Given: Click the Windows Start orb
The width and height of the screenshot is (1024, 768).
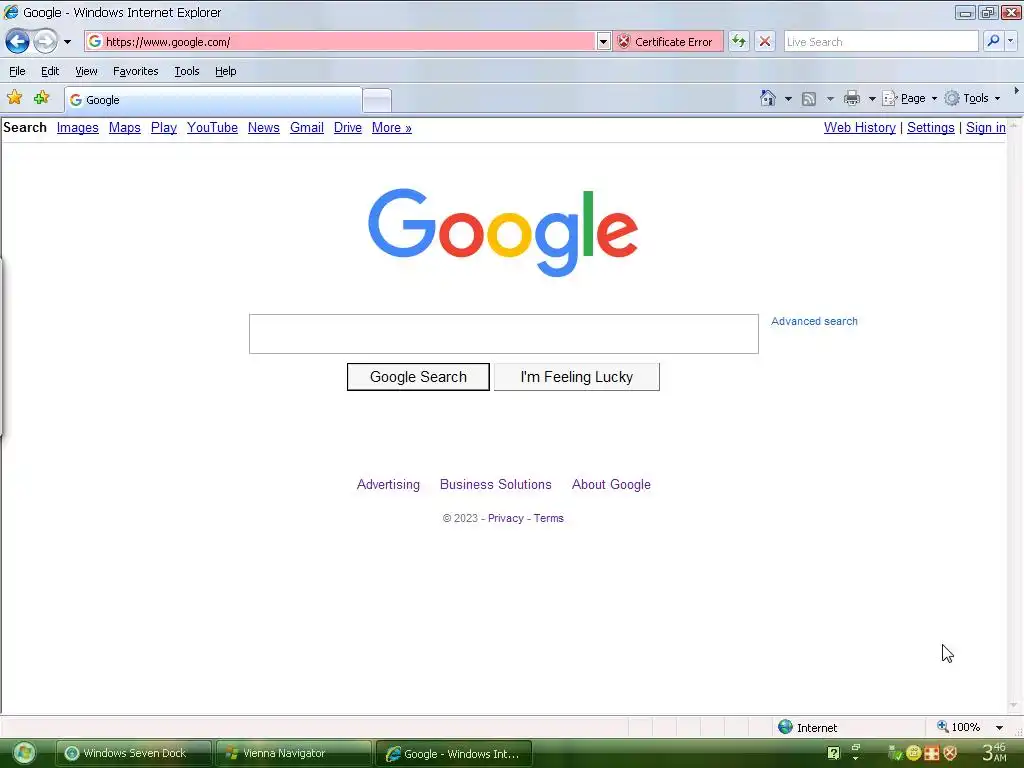Looking at the screenshot, I should click(x=24, y=753).
